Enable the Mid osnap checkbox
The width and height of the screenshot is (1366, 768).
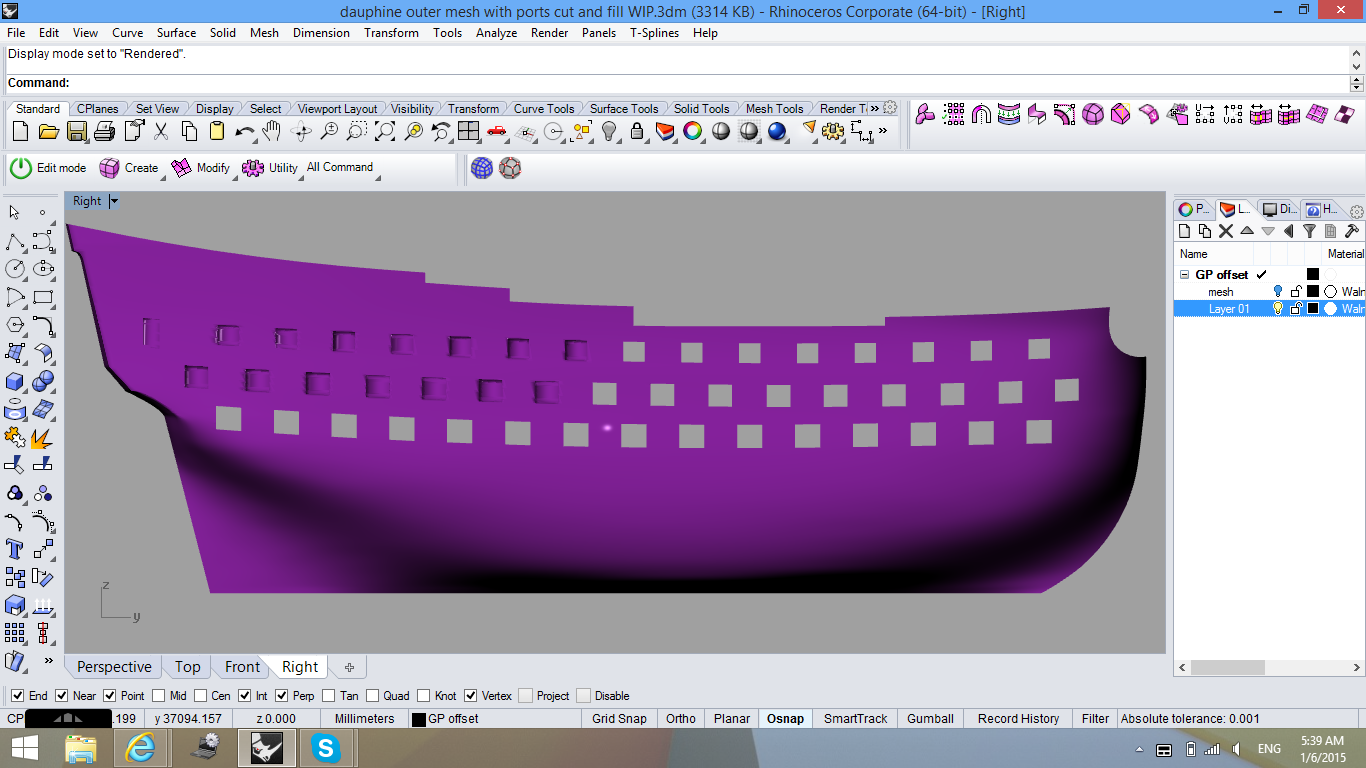click(158, 696)
